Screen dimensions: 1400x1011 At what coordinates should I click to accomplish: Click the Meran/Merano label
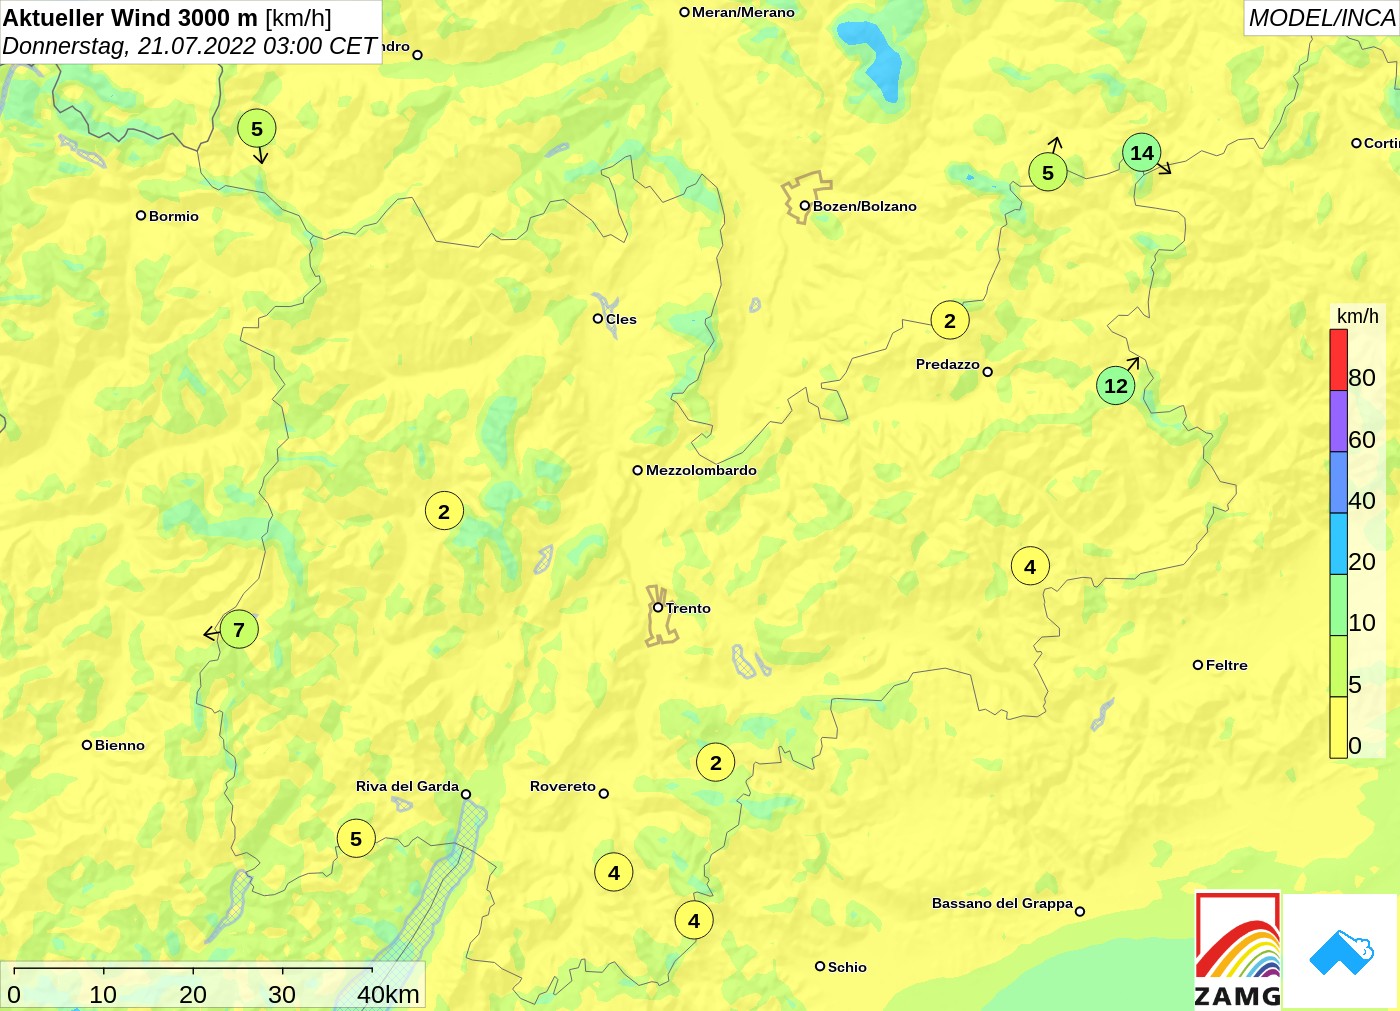743,13
